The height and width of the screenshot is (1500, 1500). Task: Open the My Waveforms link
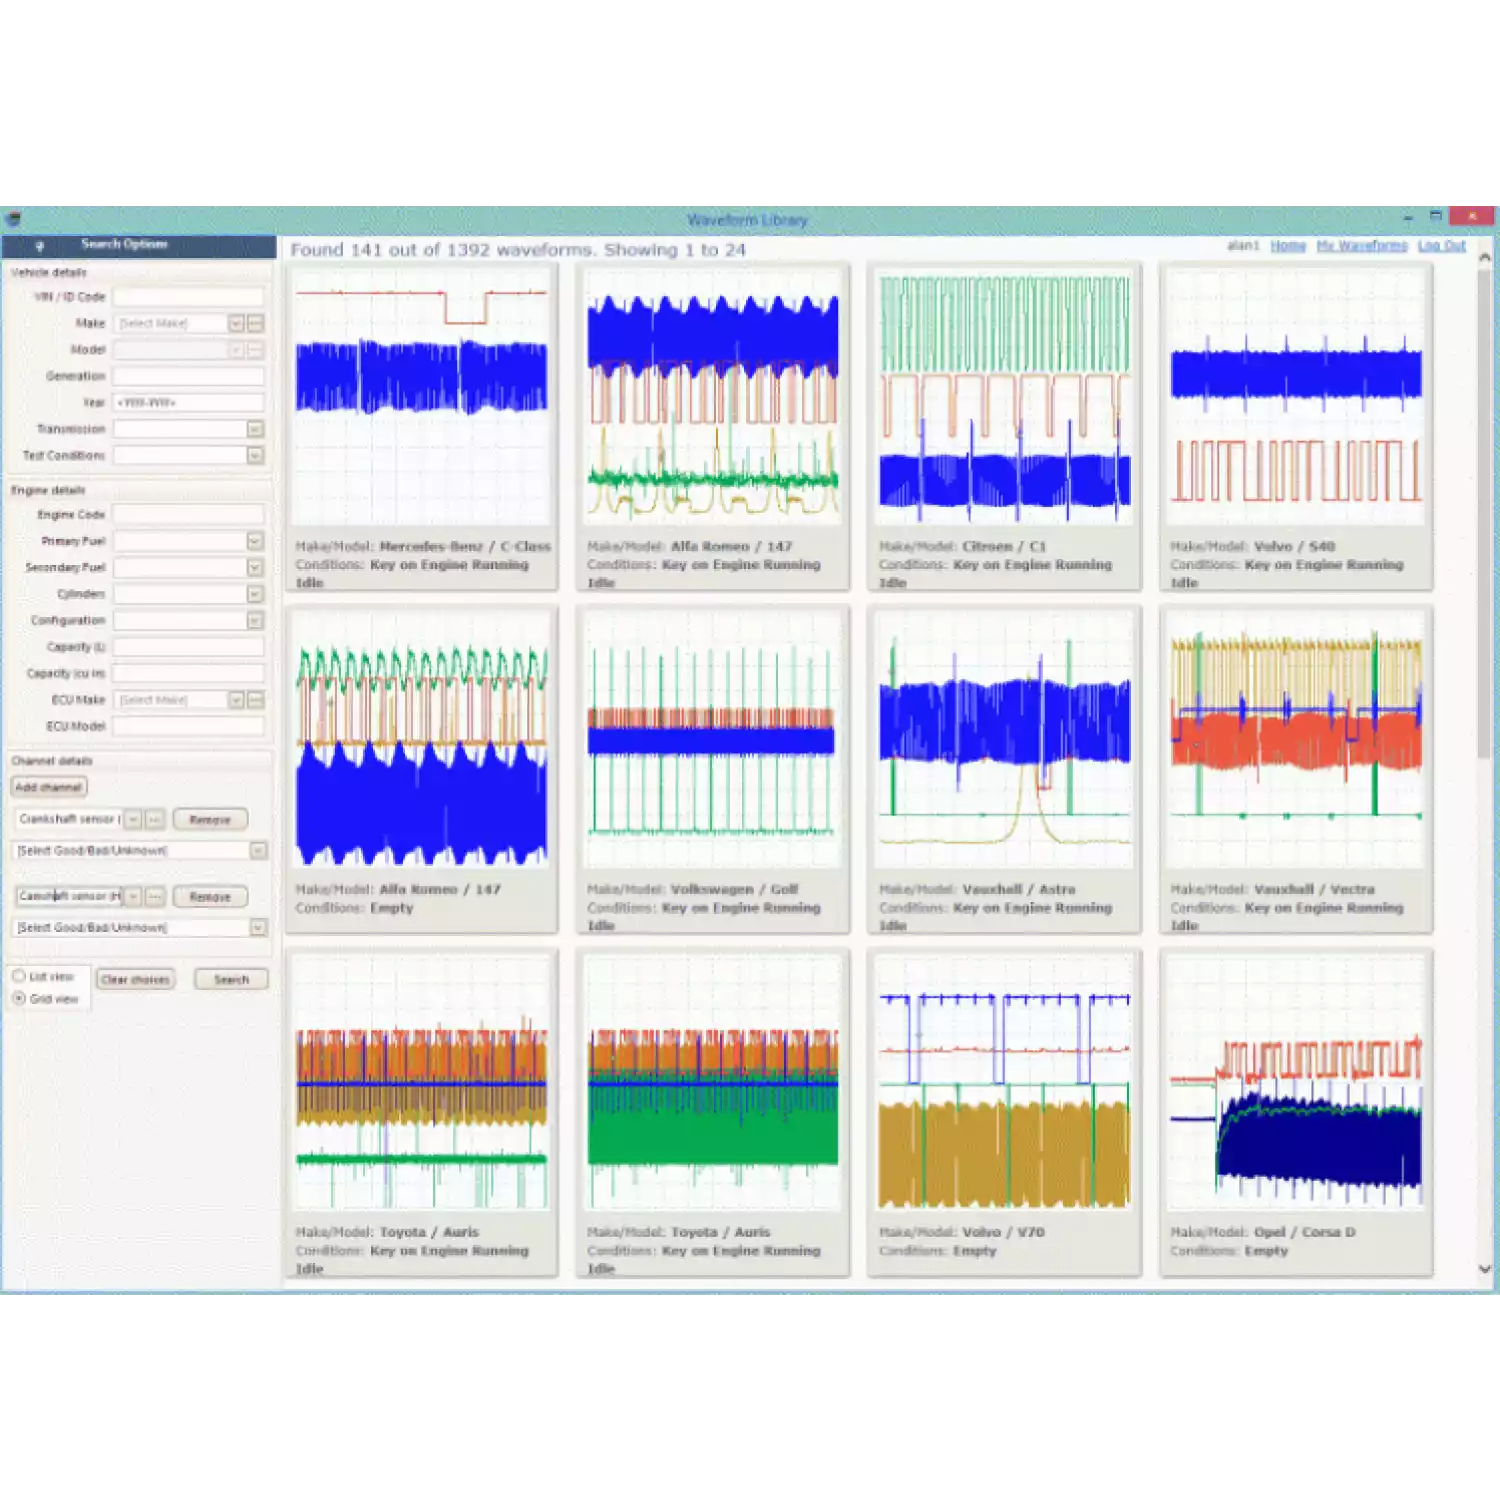click(x=1361, y=246)
